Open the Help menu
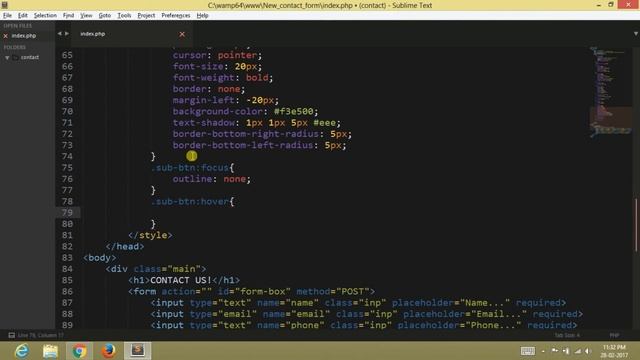The width and height of the screenshot is (640, 360). click(202, 16)
